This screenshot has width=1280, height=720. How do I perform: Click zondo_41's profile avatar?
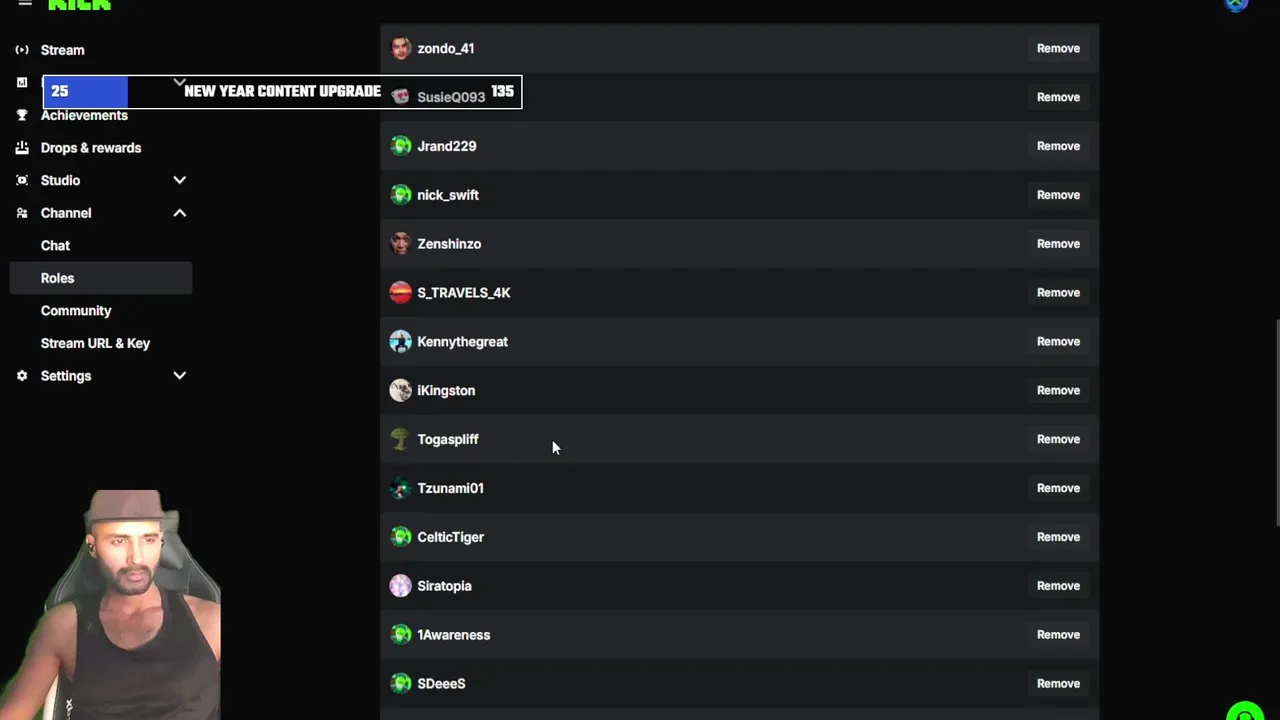click(400, 48)
